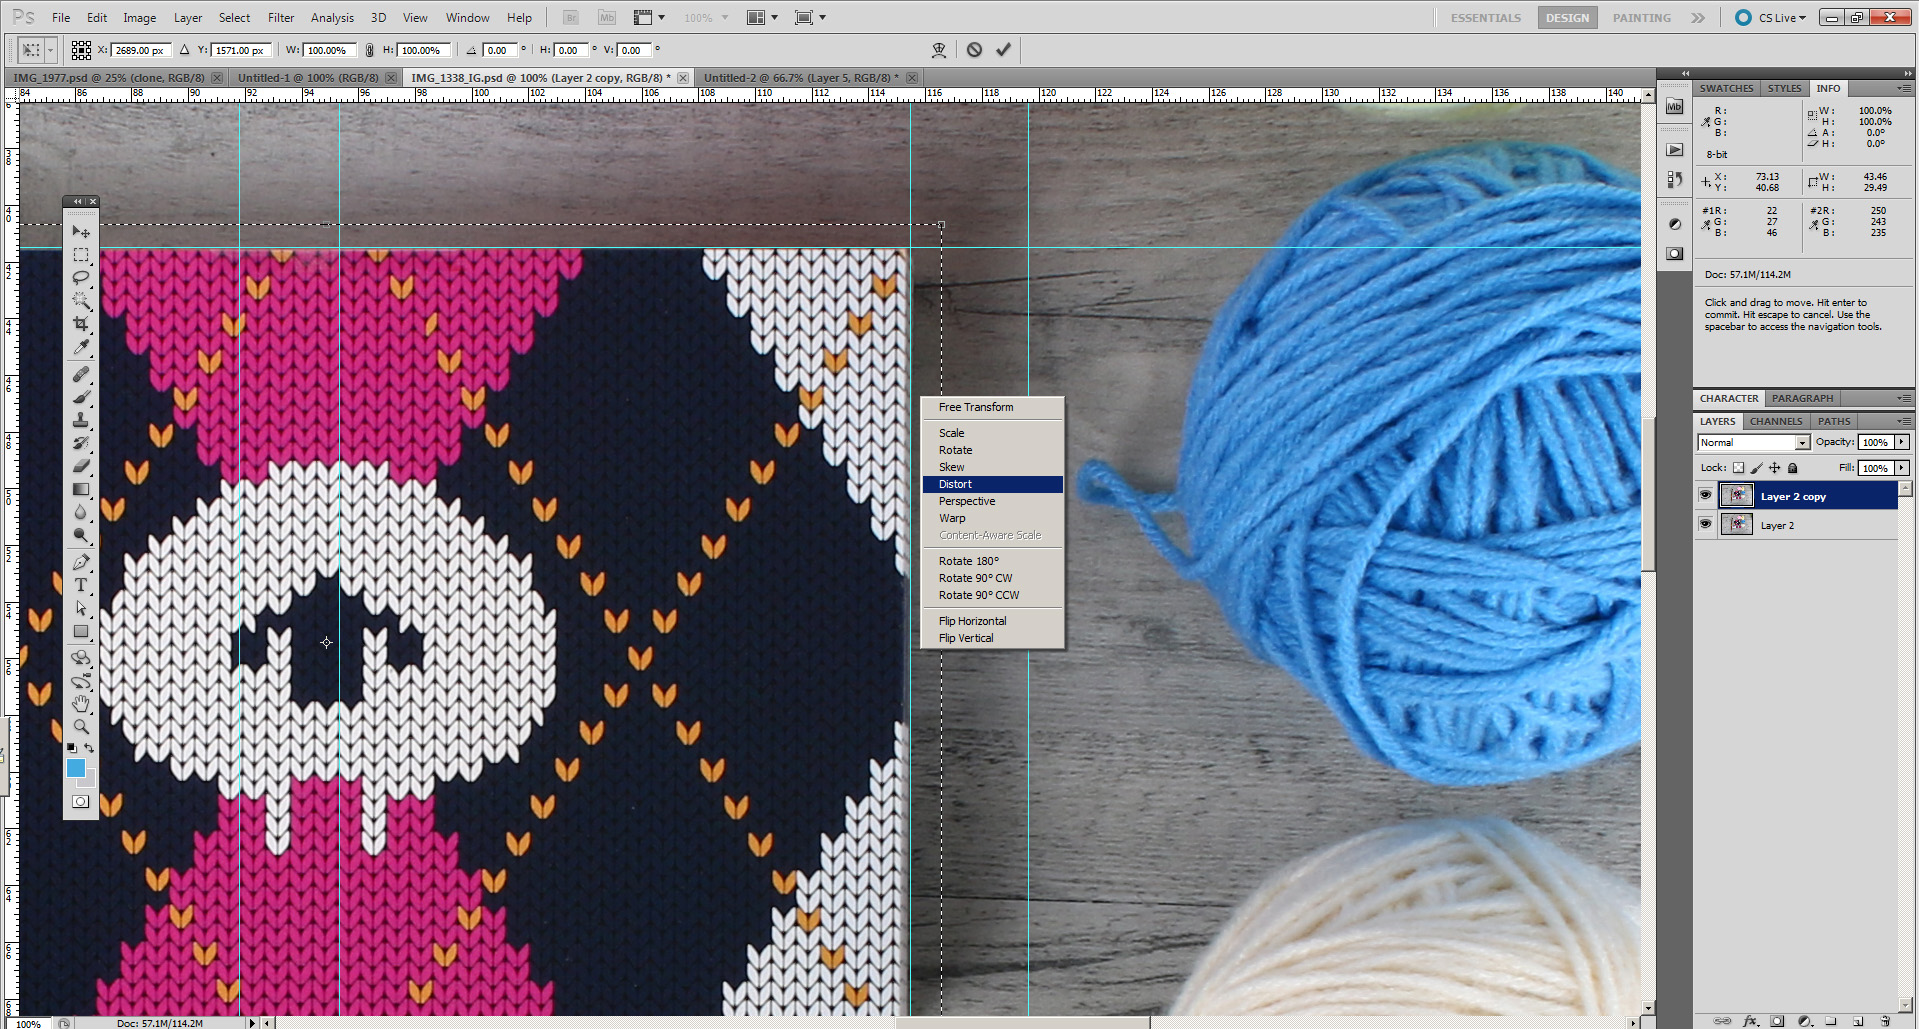The width and height of the screenshot is (1919, 1029).
Task: Select the Design workspace button
Action: point(1567,18)
